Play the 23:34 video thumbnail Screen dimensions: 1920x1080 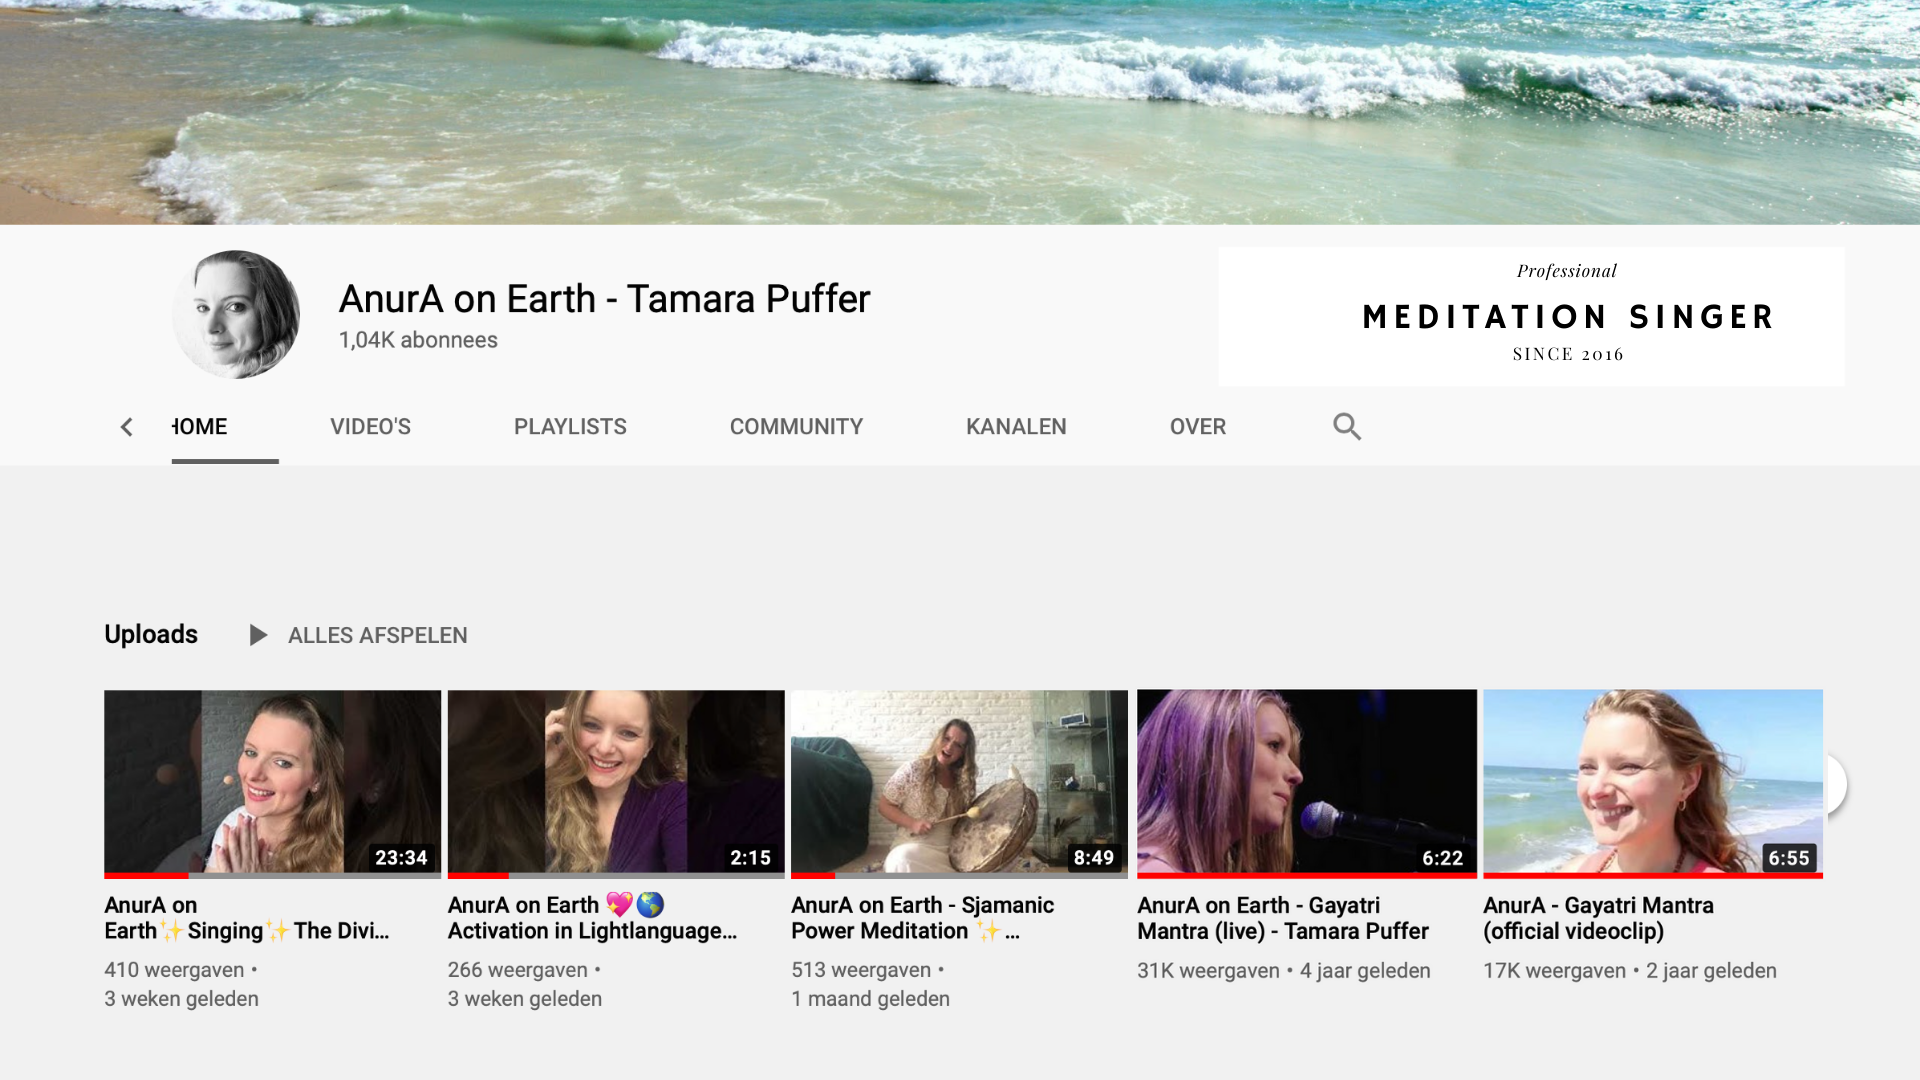point(272,782)
